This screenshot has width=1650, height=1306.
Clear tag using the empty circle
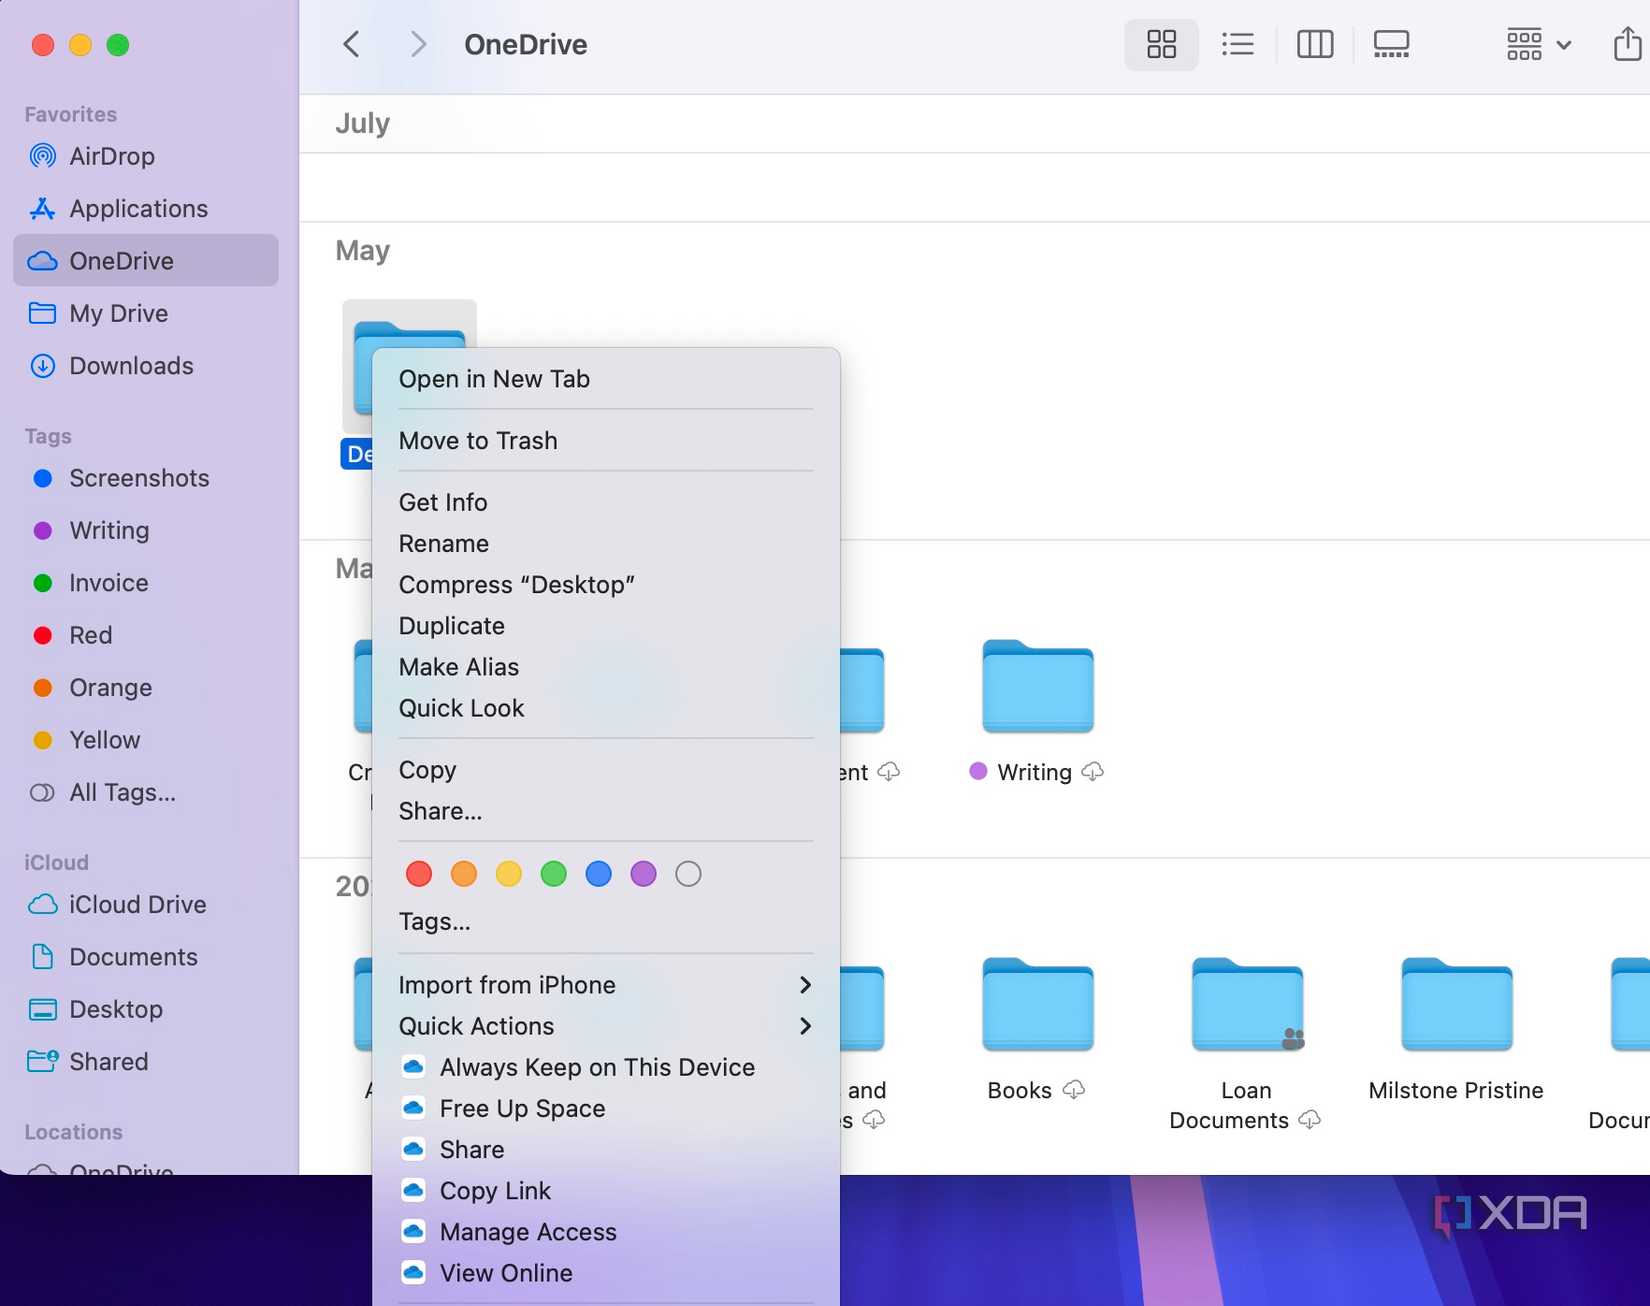[688, 874]
